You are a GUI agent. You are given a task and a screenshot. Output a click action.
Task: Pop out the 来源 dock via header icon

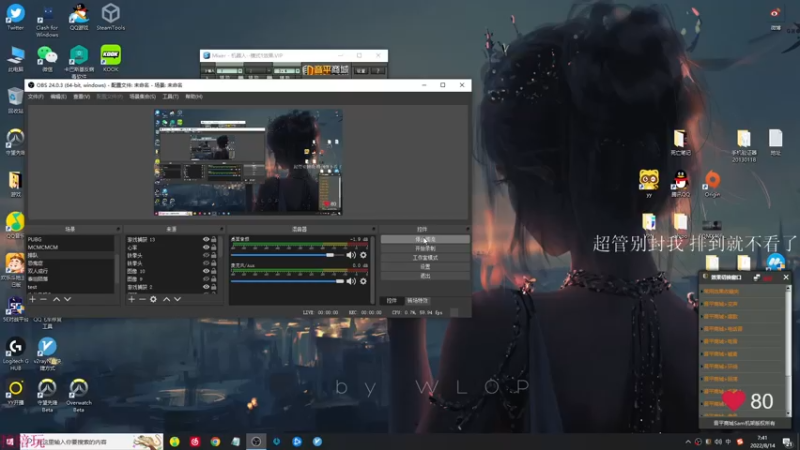coord(221,229)
